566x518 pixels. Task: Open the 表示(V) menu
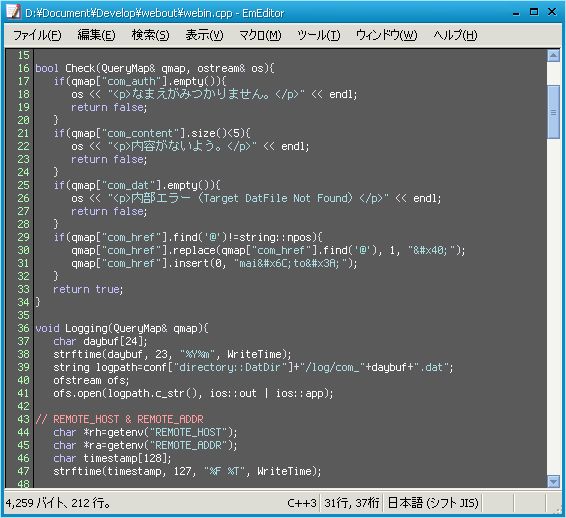click(x=204, y=35)
